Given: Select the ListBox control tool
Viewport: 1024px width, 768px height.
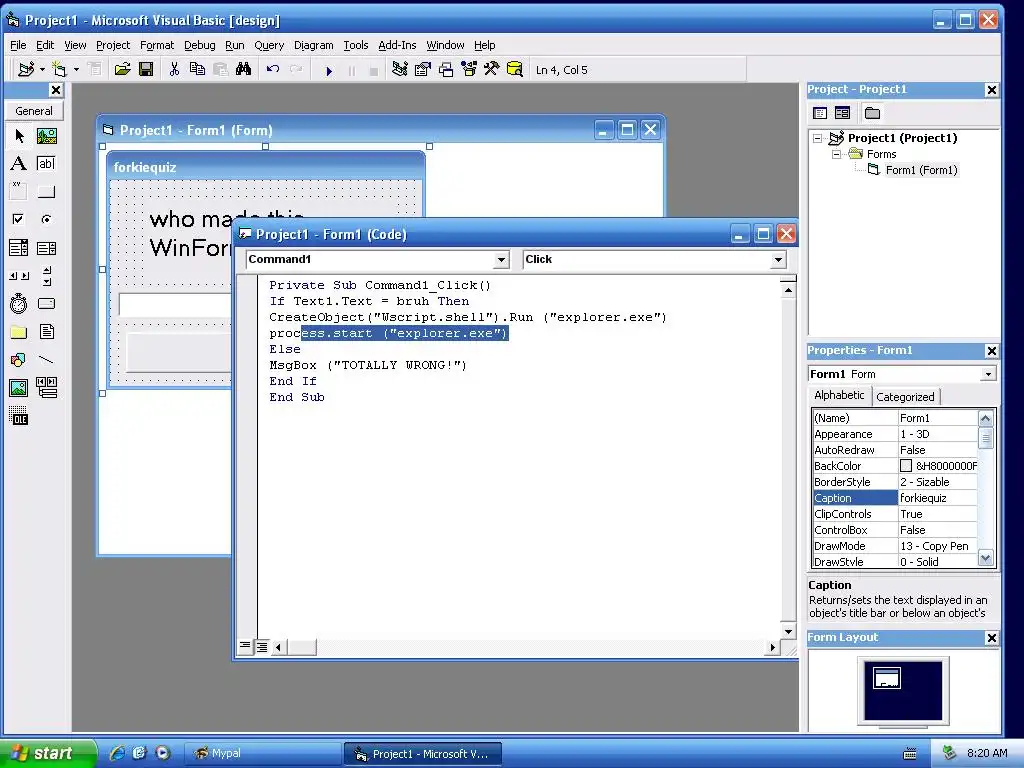Looking at the screenshot, I should click(x=46, y=248).
